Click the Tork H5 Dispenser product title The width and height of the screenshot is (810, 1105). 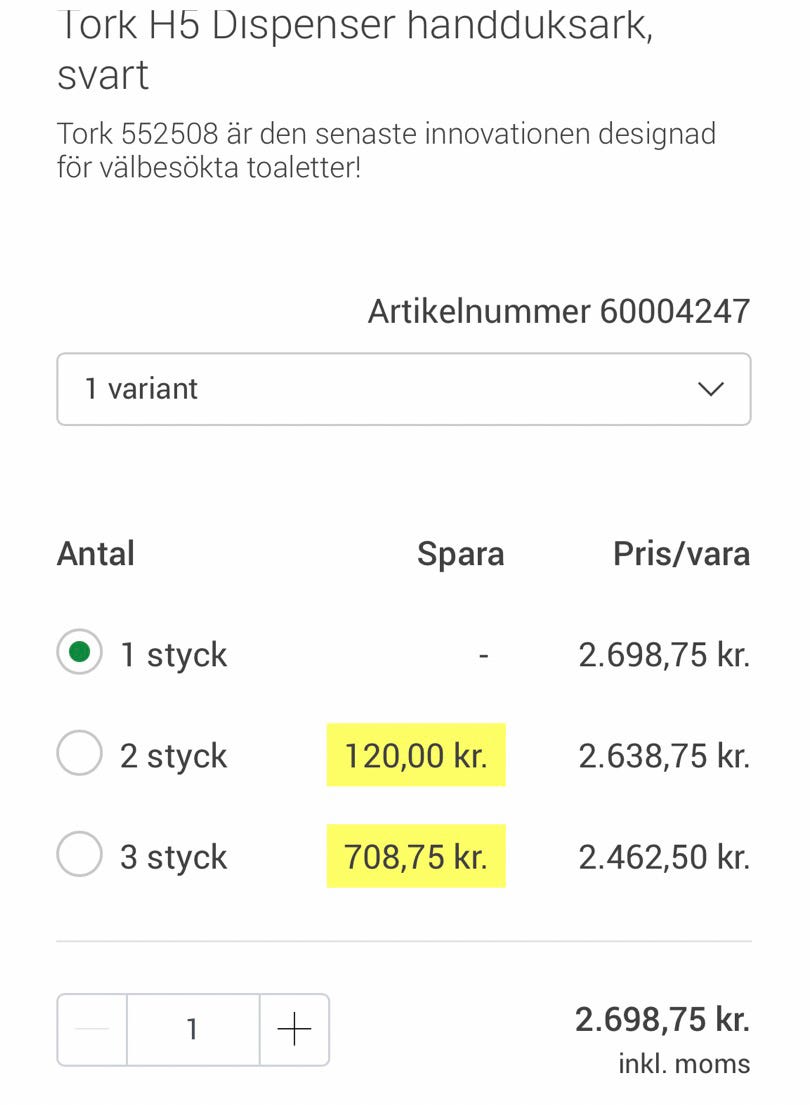355,48
